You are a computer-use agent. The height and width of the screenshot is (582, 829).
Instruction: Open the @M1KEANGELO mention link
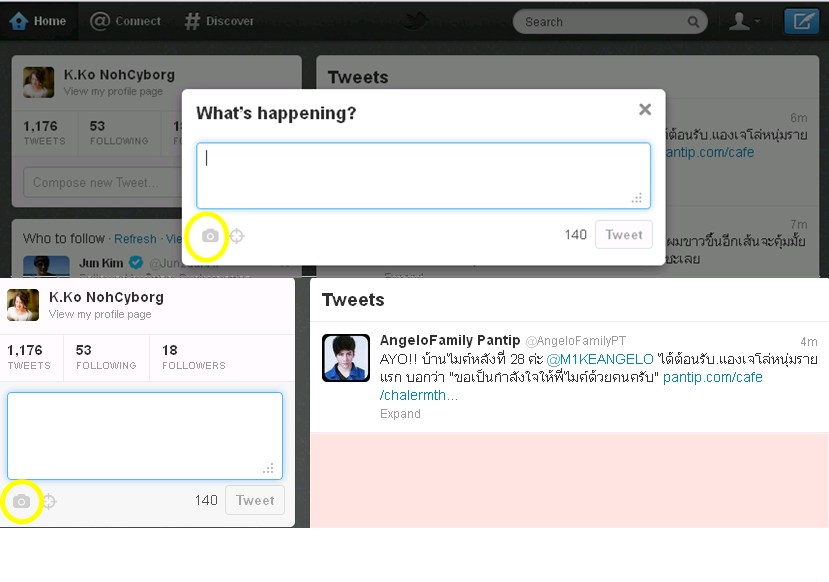(x=600, y=359)
